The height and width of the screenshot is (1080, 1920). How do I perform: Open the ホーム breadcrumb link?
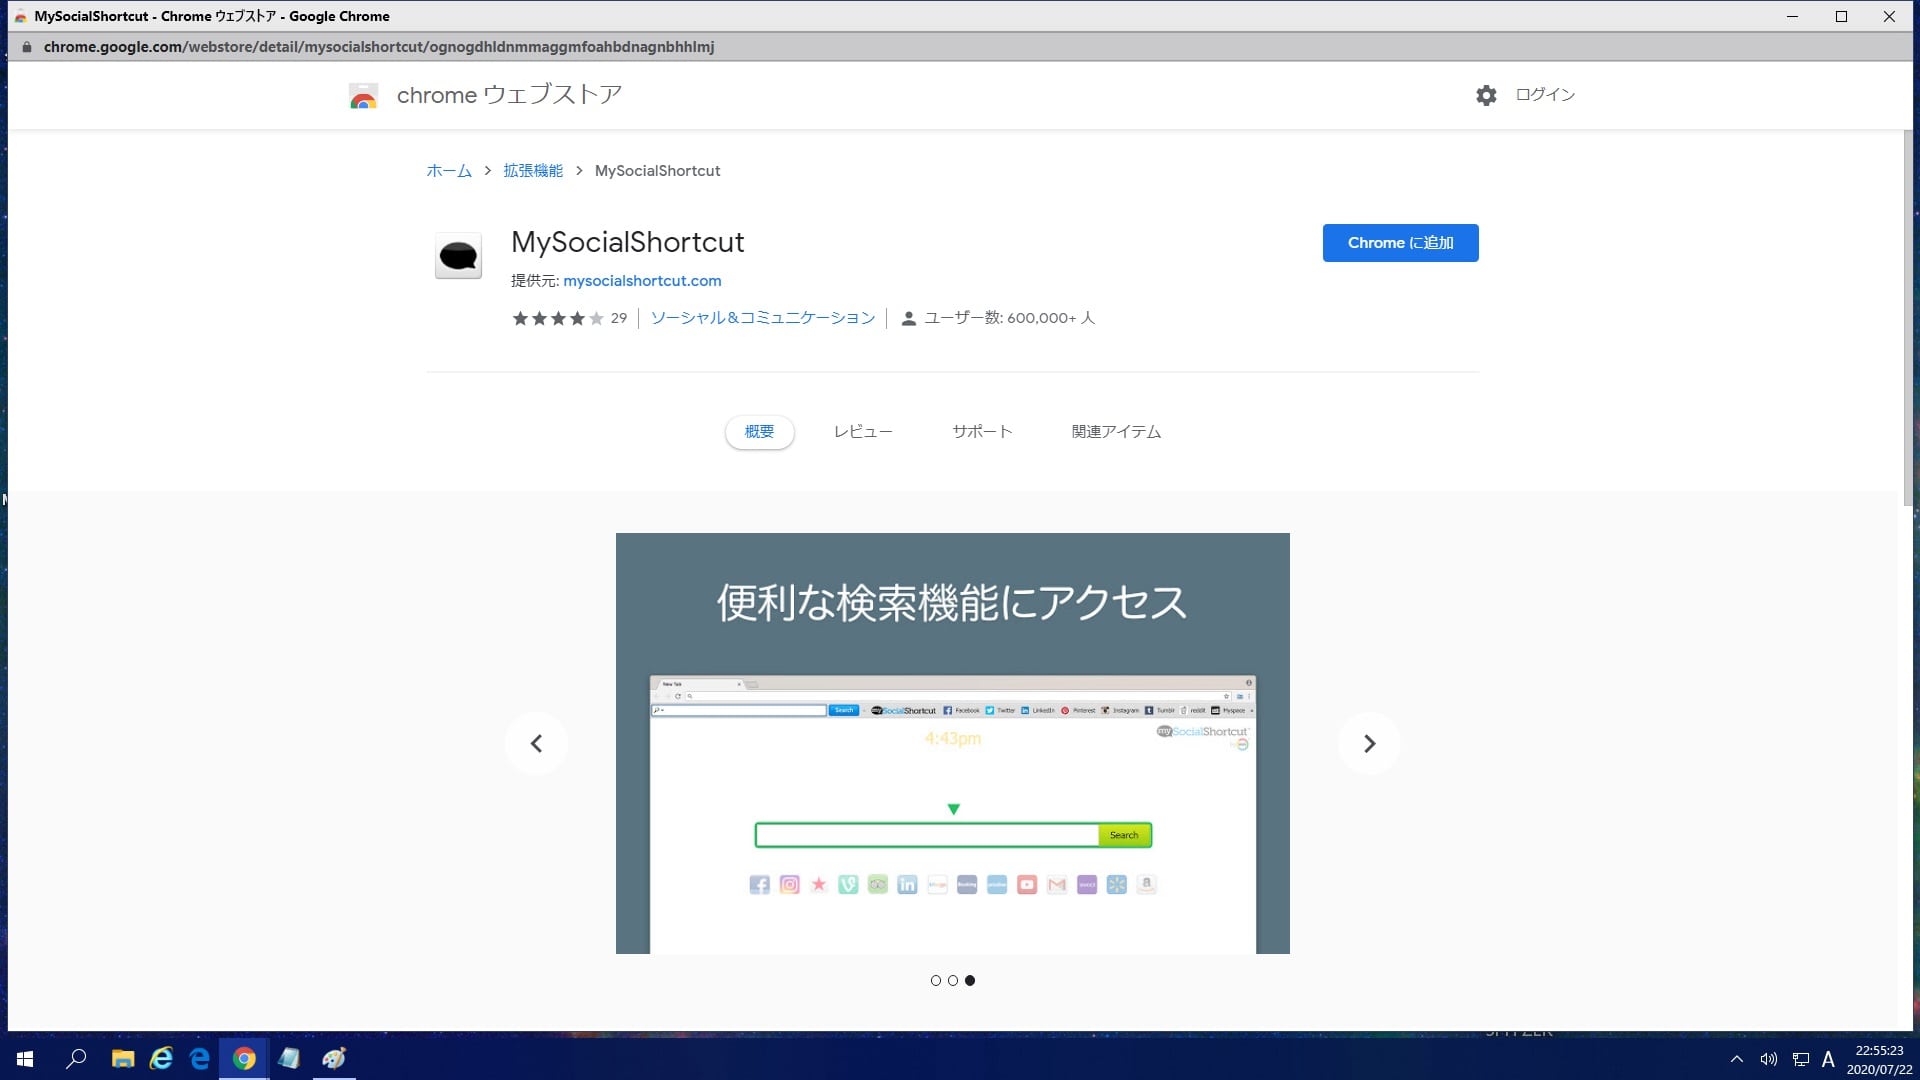[449, 171]
